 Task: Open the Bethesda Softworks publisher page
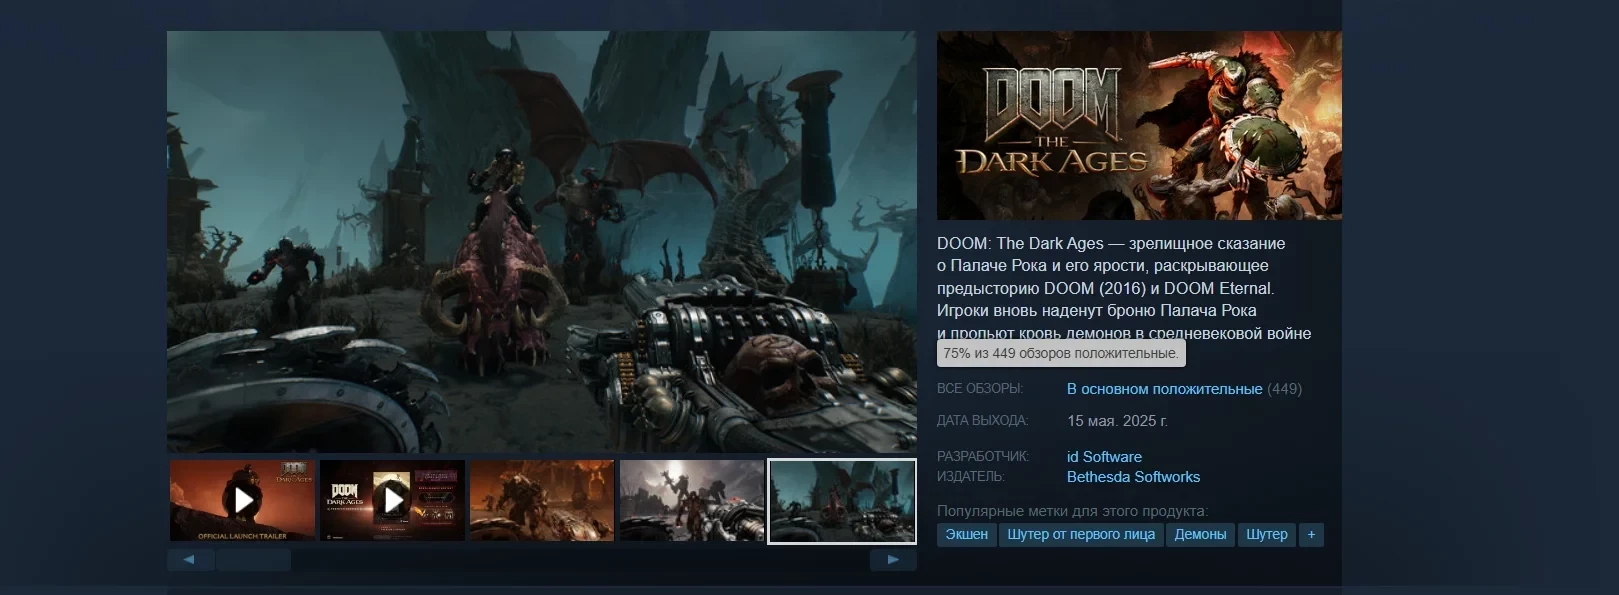[1133, 477]
